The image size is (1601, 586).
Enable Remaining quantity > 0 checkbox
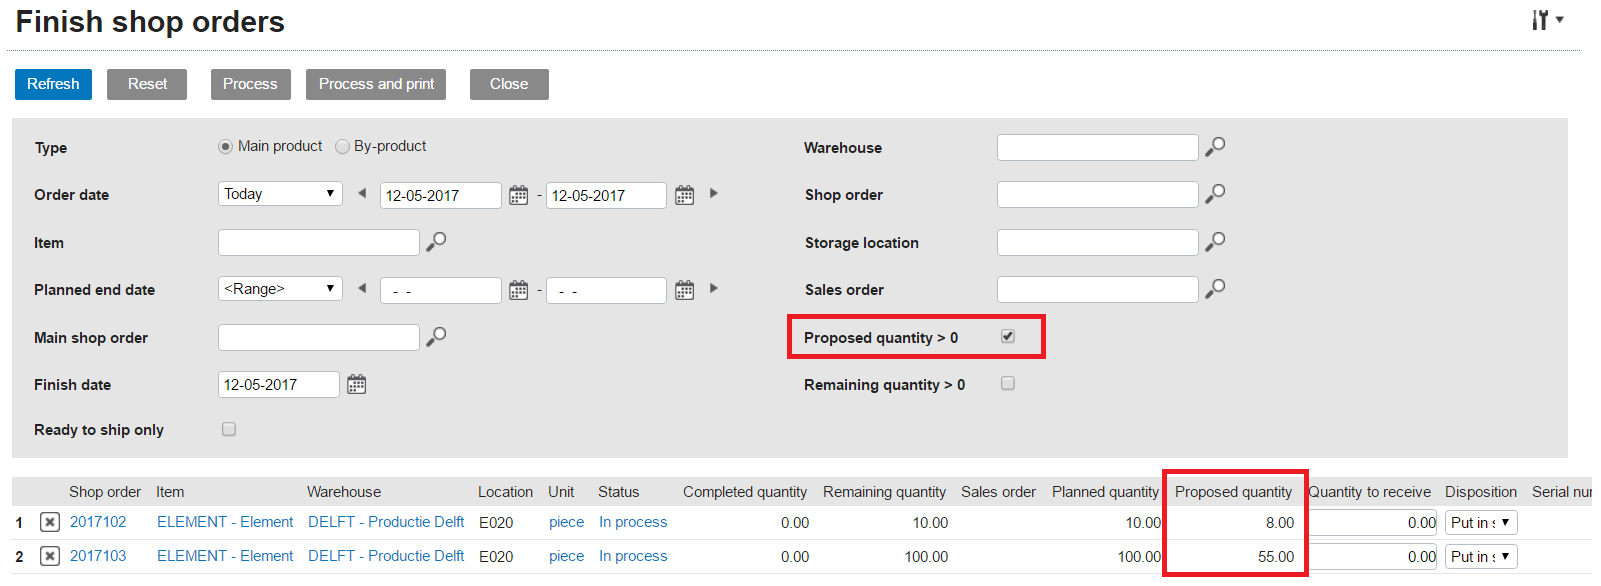click(1008, 384)
